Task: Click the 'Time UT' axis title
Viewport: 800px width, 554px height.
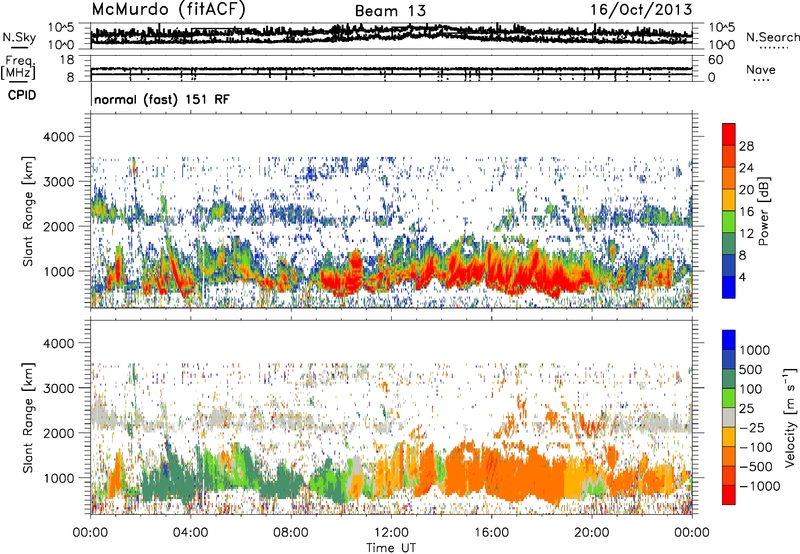Action: (391, 548)
